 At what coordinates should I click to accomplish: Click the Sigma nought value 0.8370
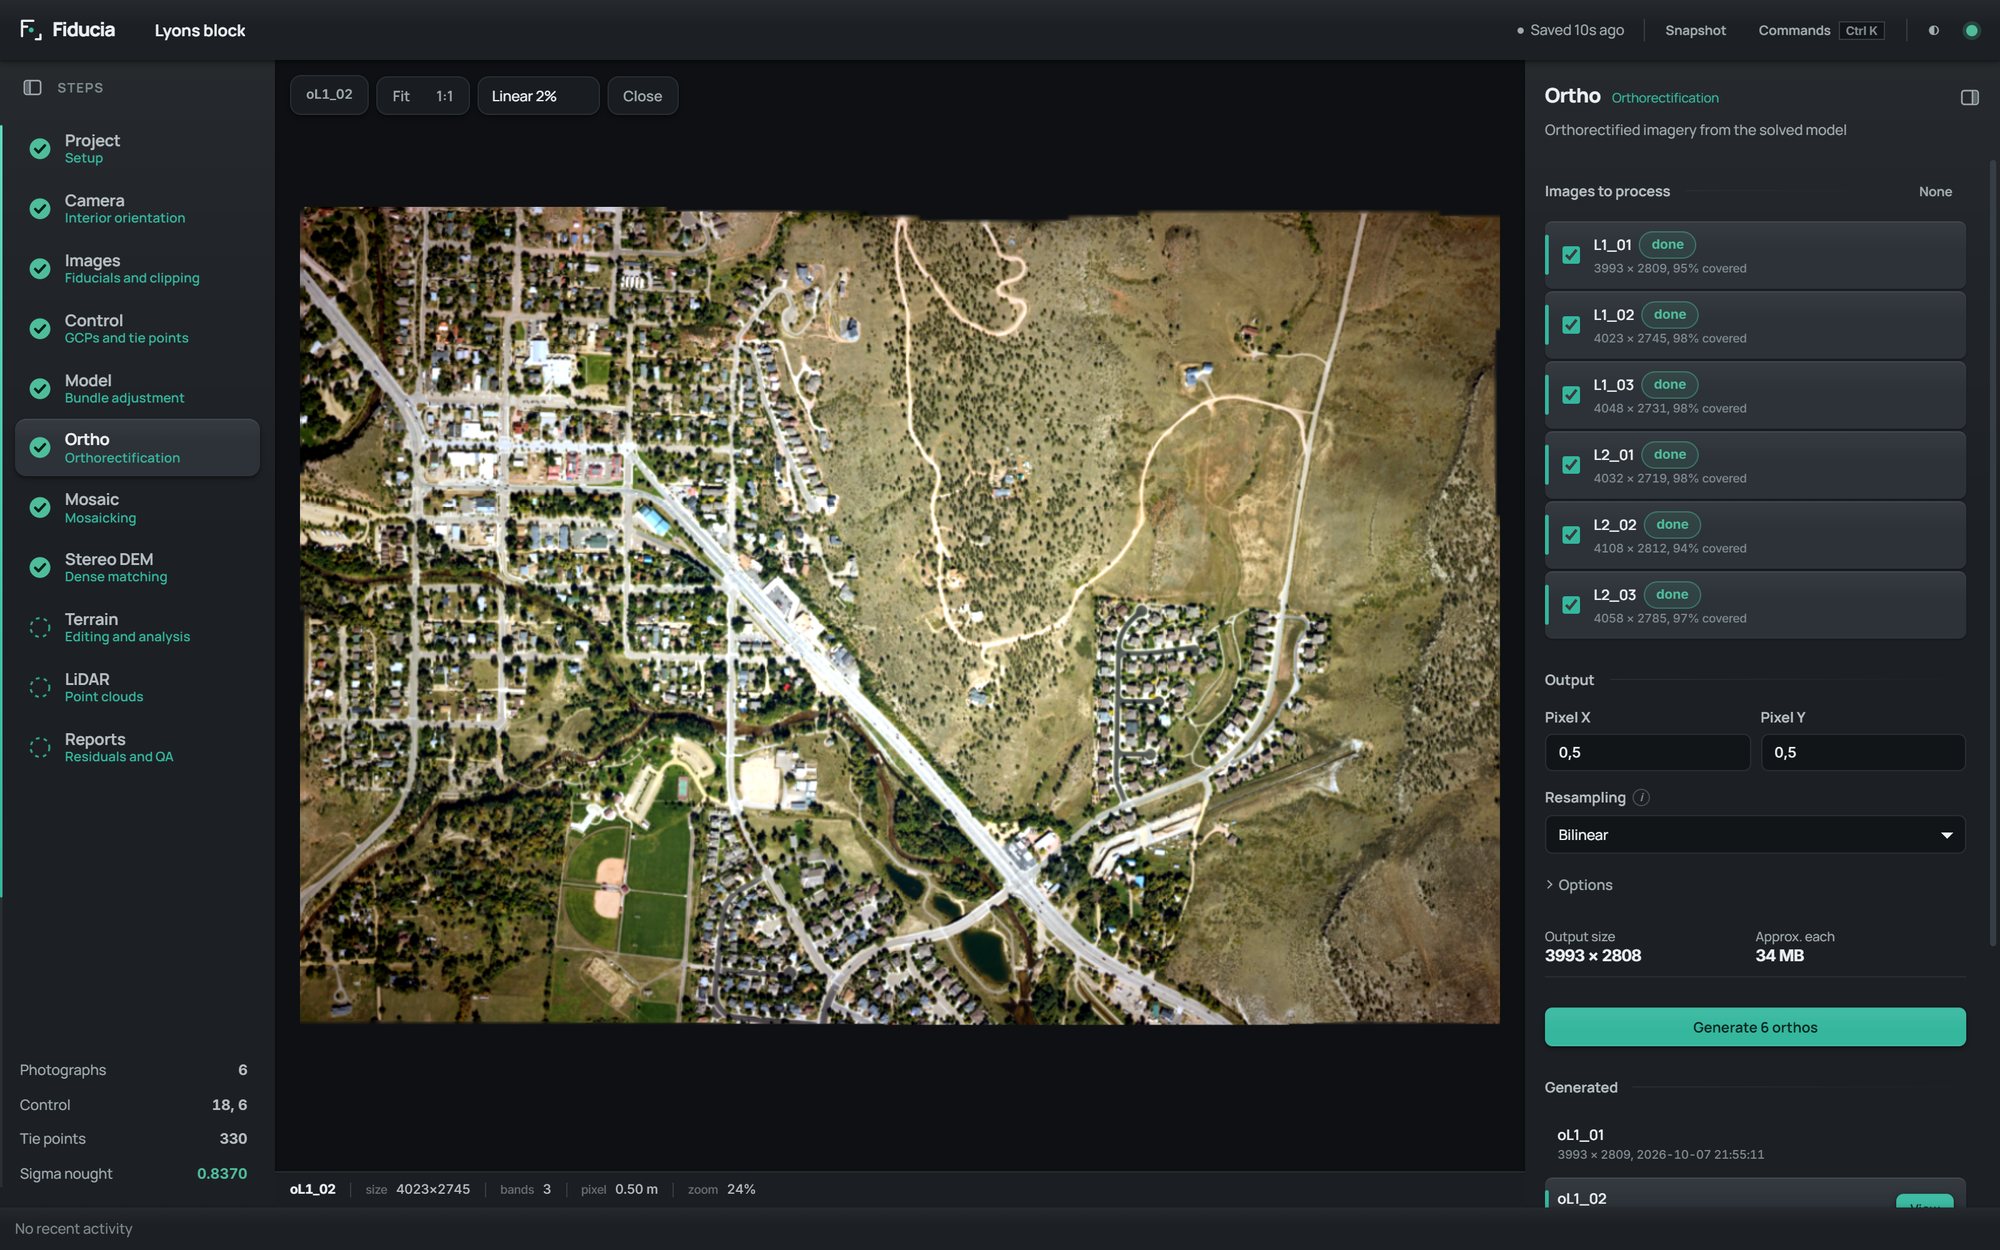(222, 1173)
